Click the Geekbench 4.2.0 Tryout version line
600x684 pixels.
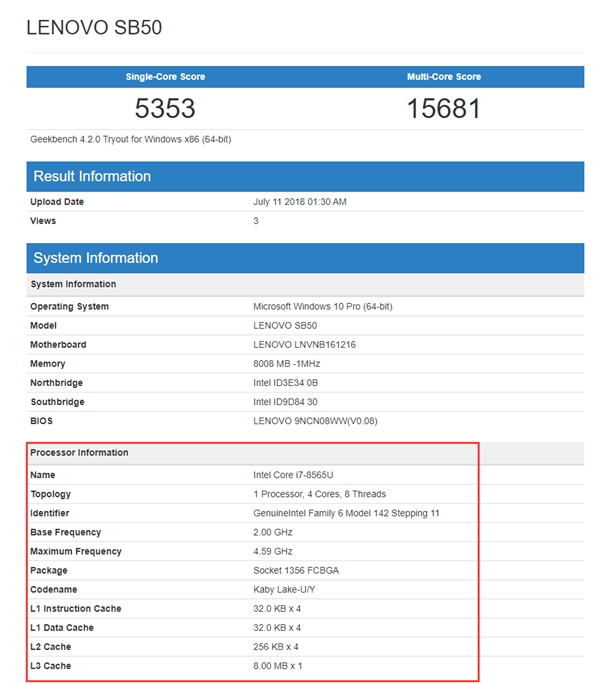pos(130,139)
